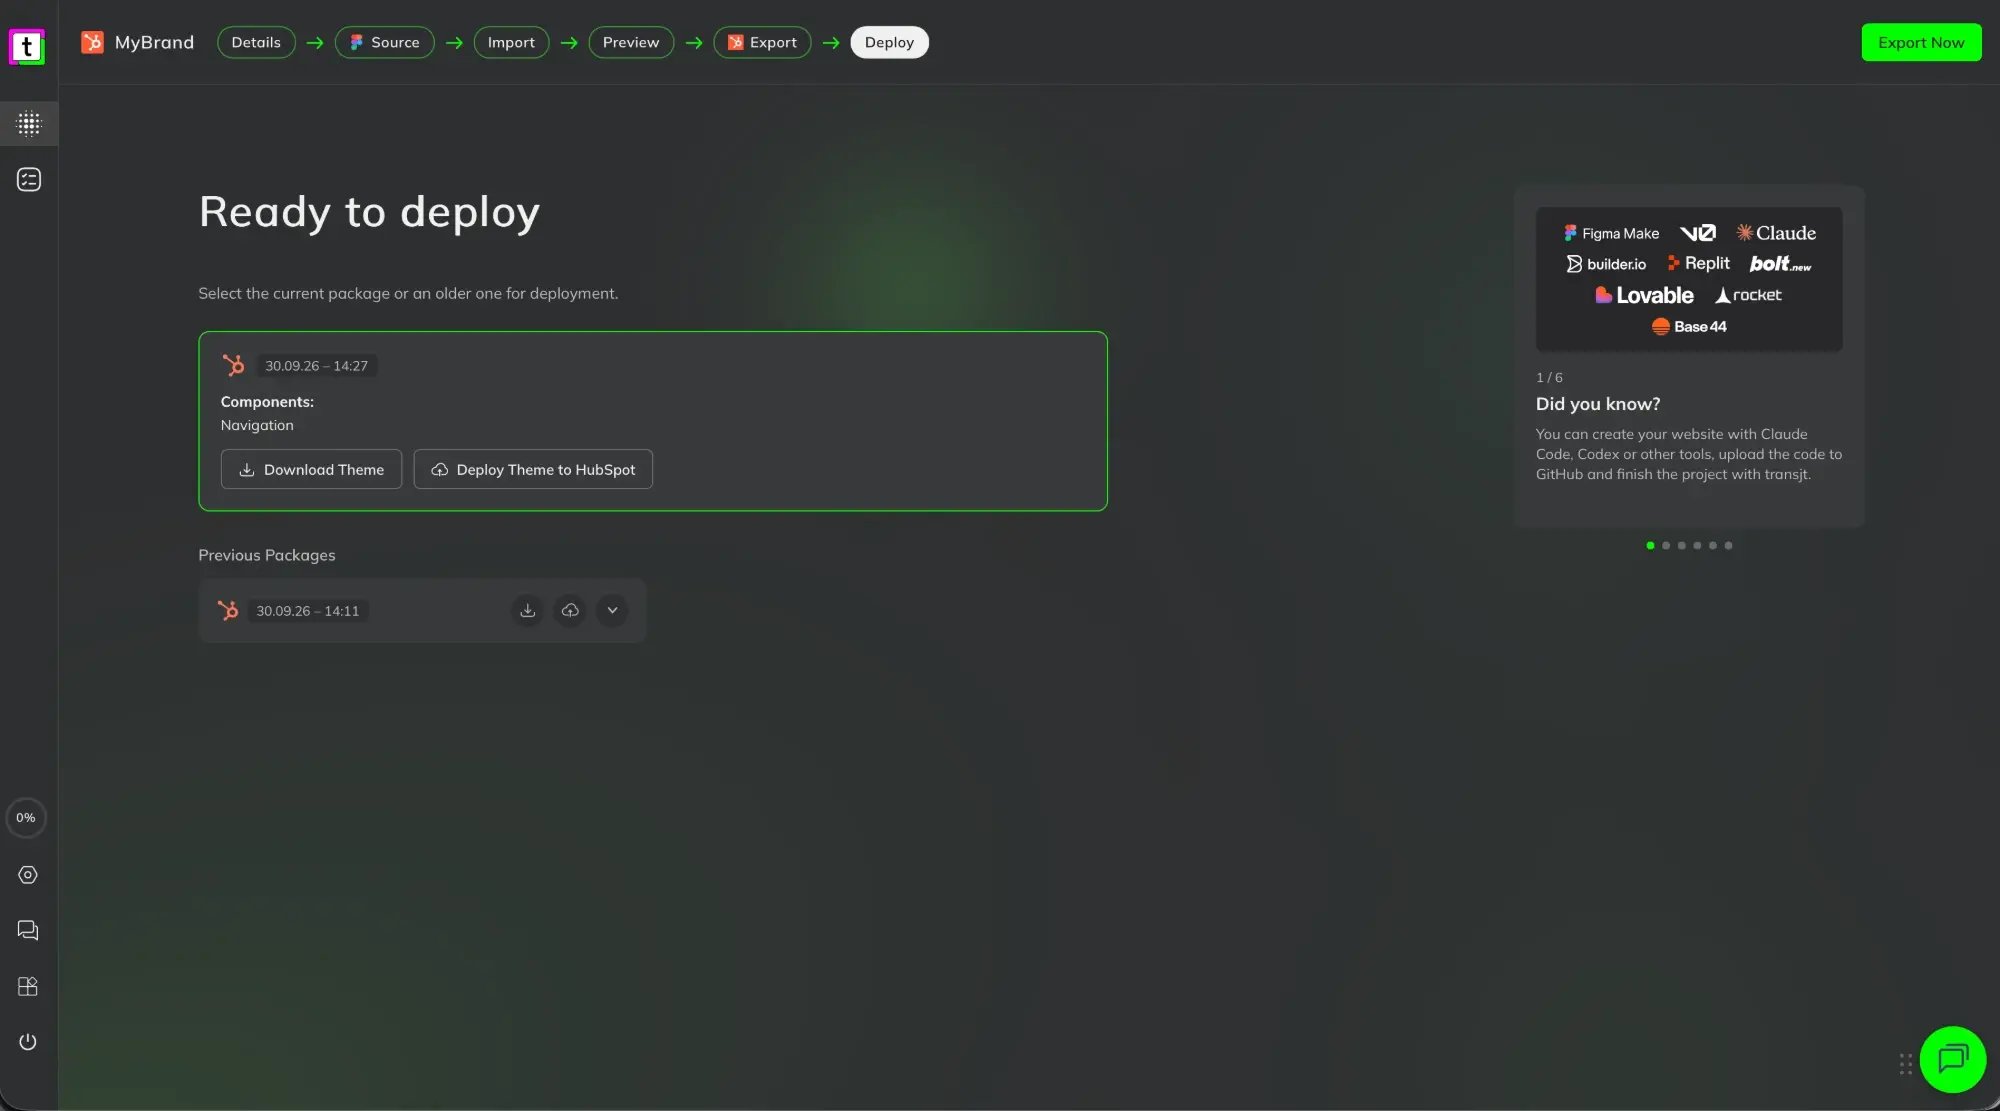Select the first carousel dot

pyautogui.click(x=1650, y=545)
